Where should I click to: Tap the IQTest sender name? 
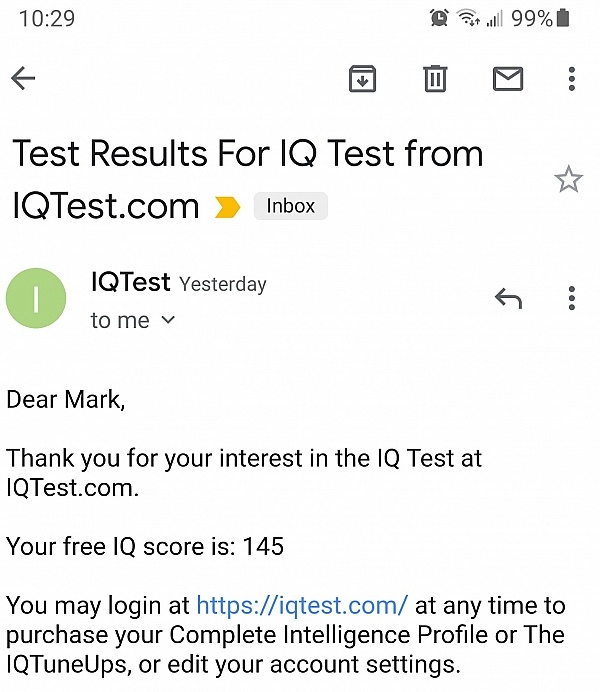coord(130,283)
